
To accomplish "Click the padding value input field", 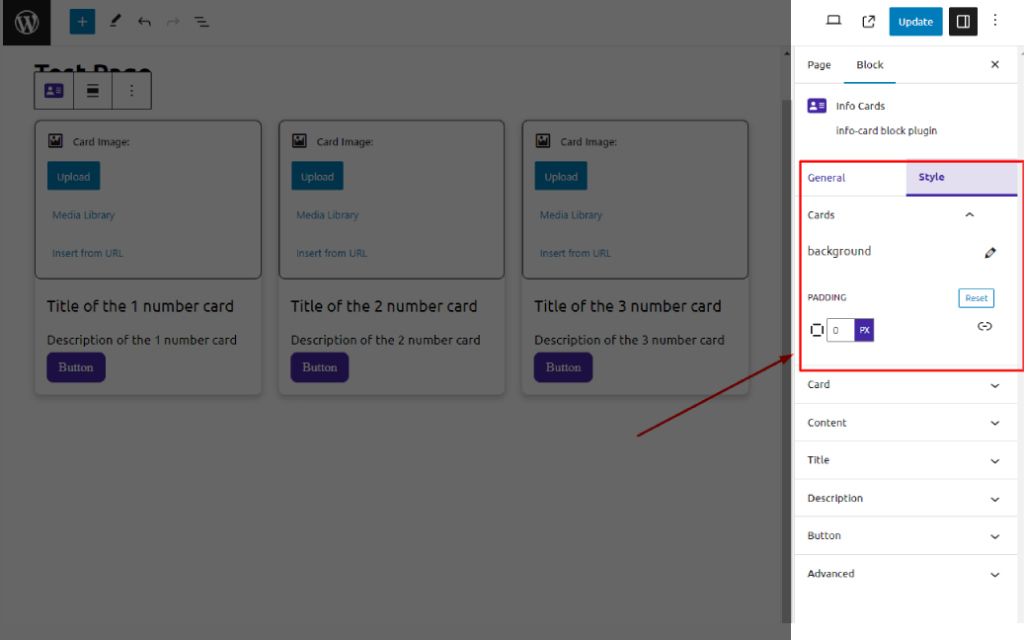I will click(840, 330).
